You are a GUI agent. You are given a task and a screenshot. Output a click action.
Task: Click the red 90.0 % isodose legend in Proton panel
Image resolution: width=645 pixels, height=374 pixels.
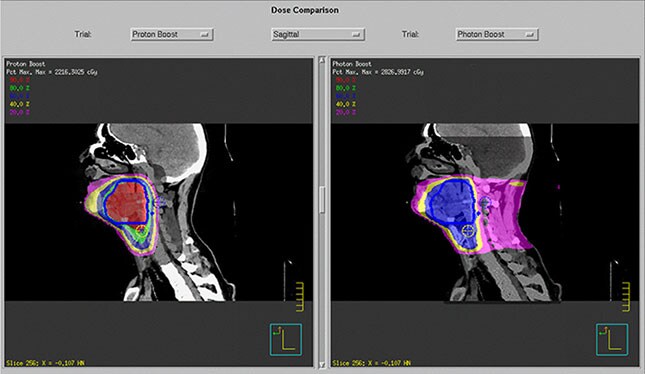(x=20, y=80)
